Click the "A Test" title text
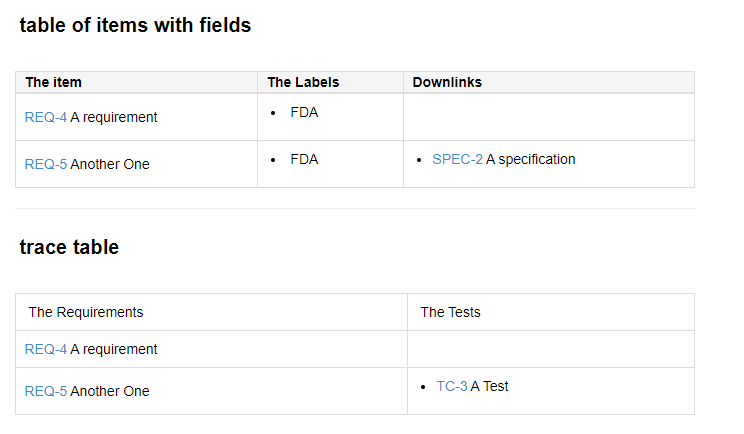 click(x=489, y=387)
